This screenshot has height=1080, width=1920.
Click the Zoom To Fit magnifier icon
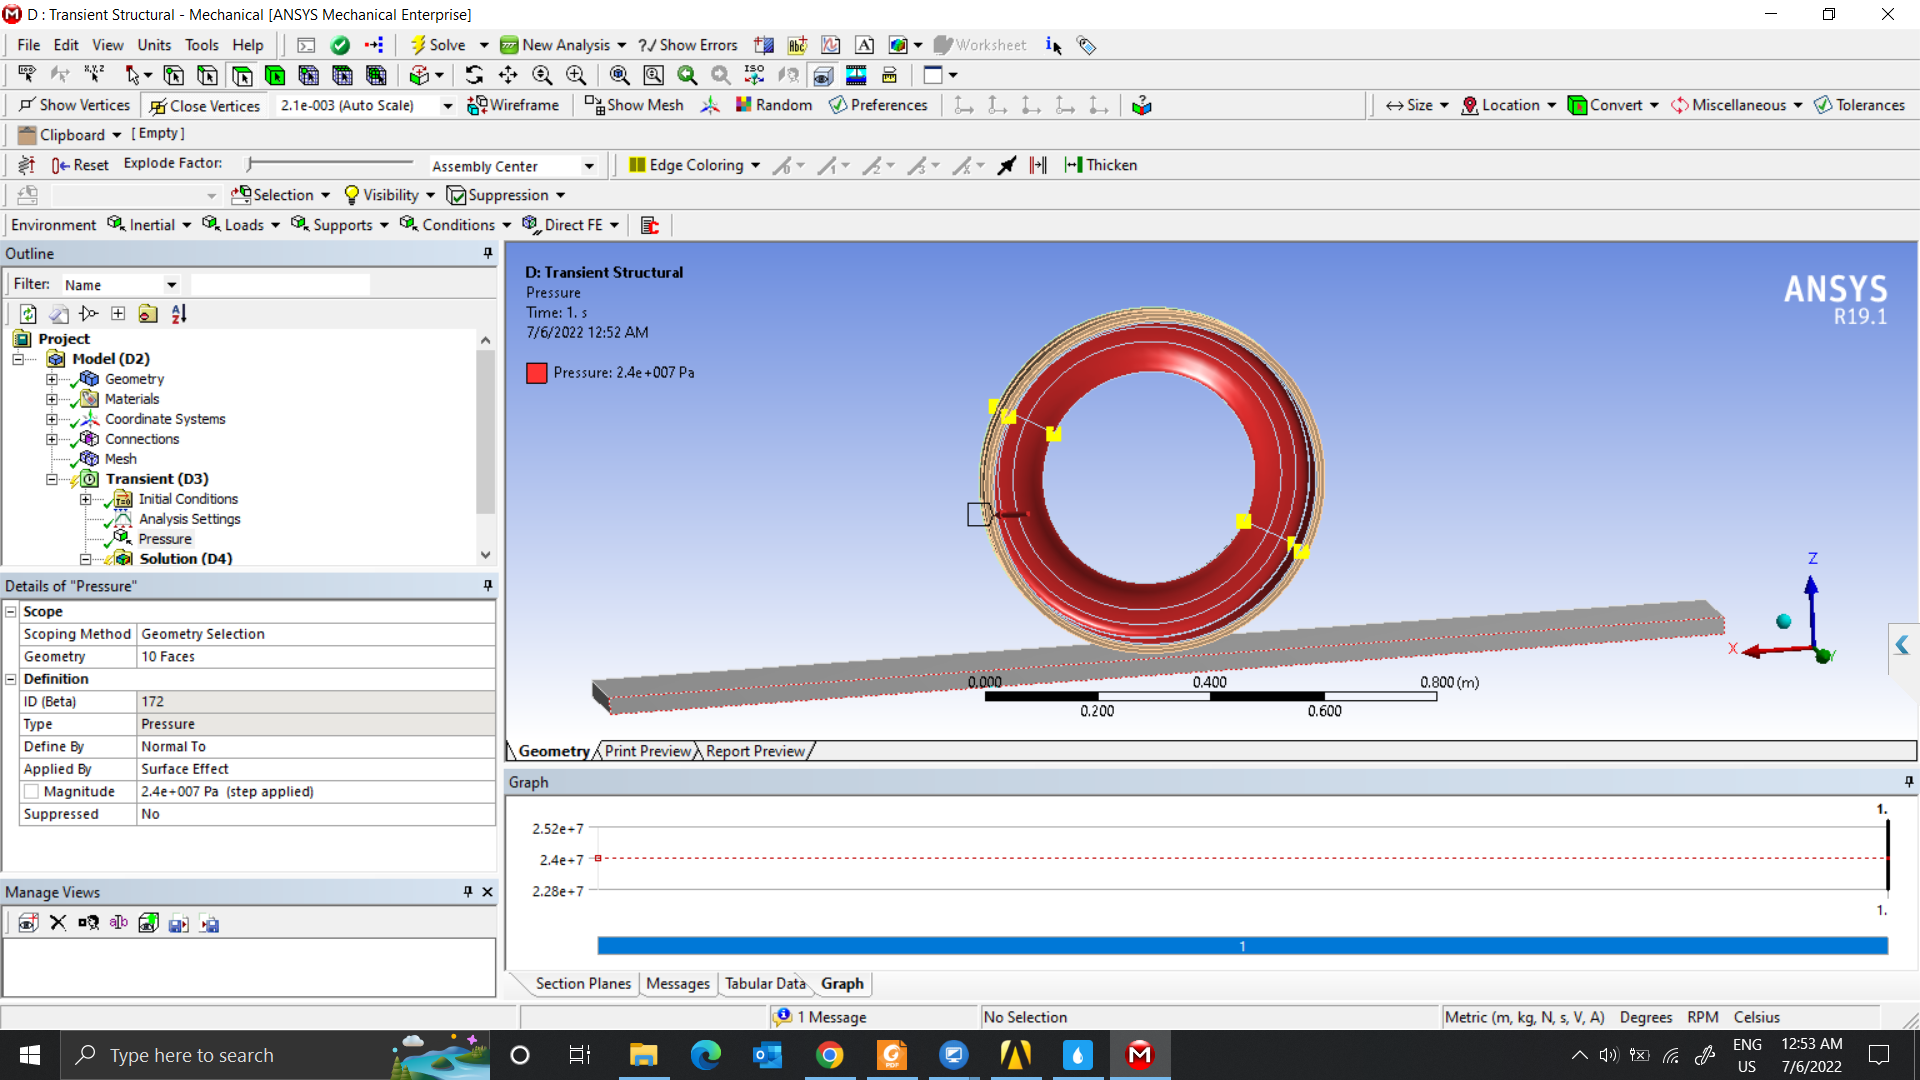coord(620,75)
